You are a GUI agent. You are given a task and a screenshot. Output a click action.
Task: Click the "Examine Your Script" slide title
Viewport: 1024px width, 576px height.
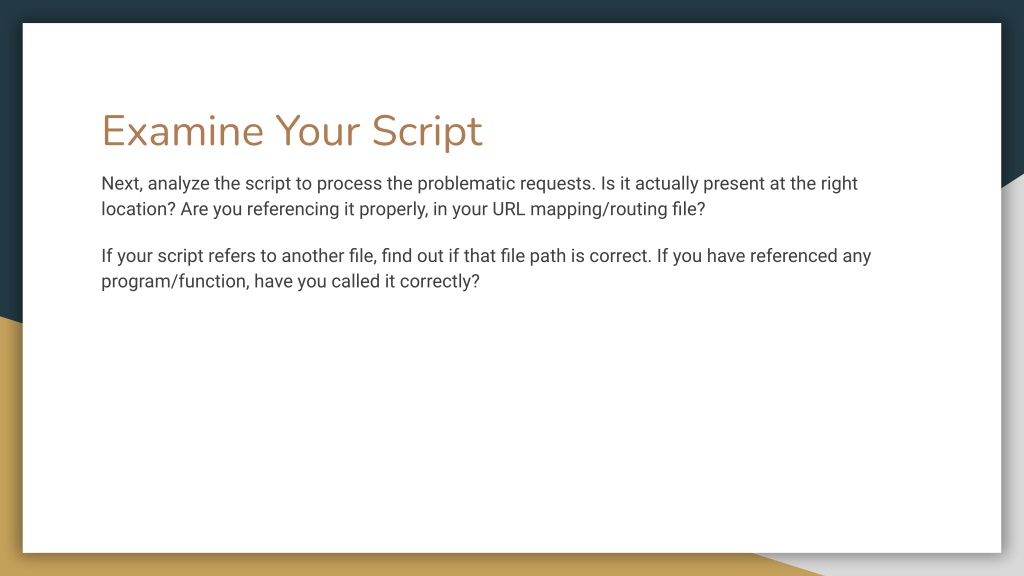click(x=292, y=131)
